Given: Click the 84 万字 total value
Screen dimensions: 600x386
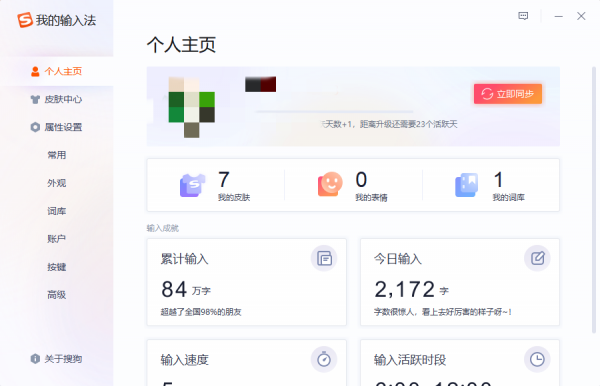Looking at the screenshot, I should (186, 289).
